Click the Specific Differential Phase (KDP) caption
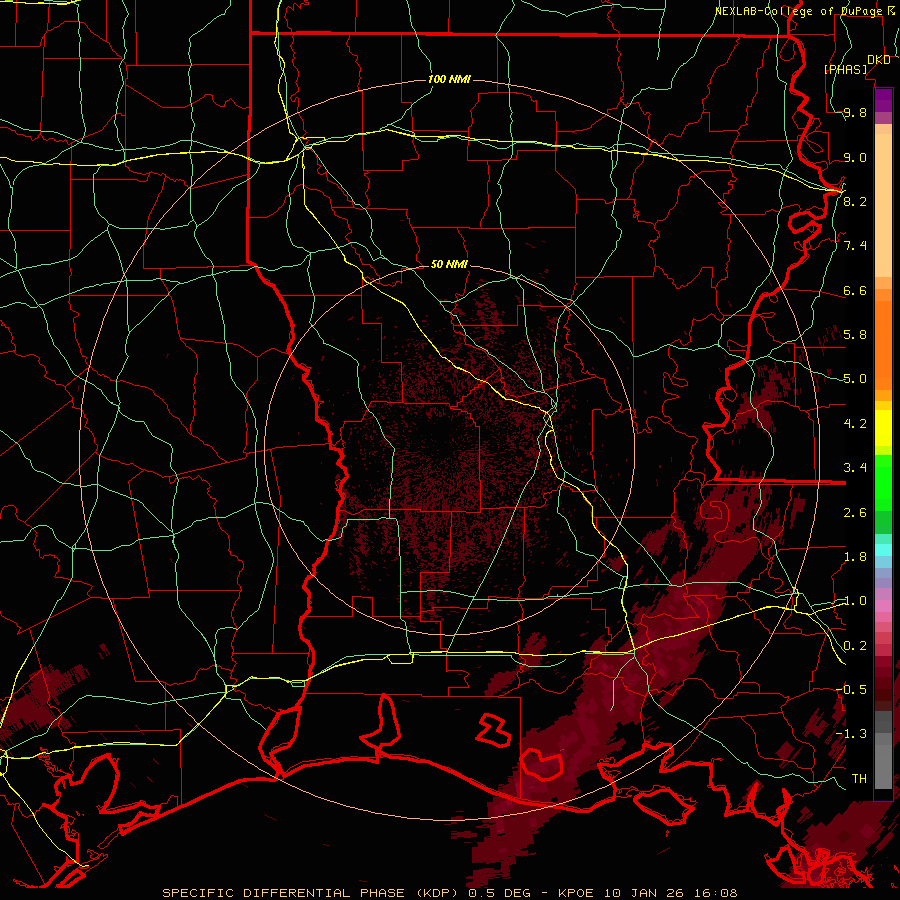This screenshot has width=900, height=900. tap(313, 893)
